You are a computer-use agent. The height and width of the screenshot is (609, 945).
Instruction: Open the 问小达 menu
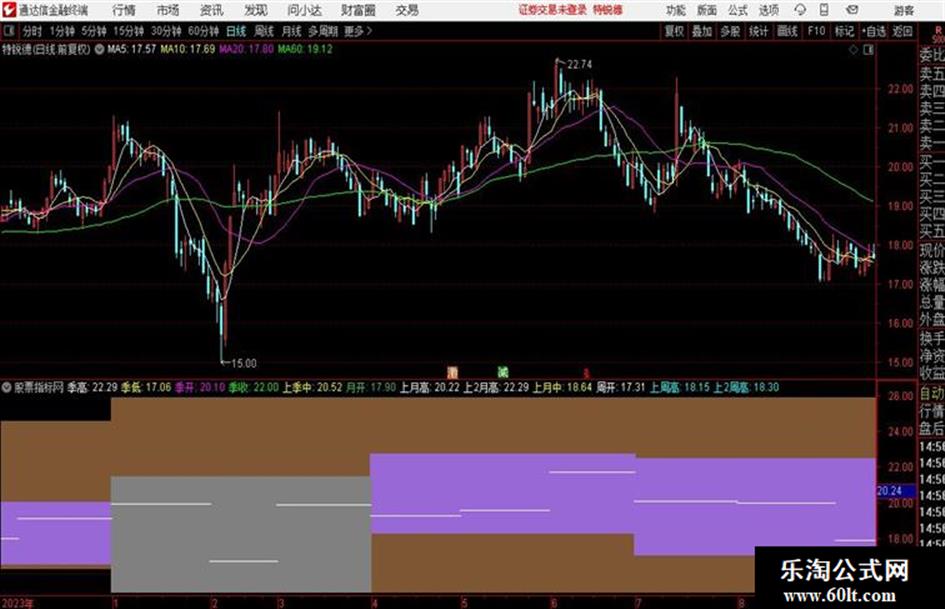304,10
